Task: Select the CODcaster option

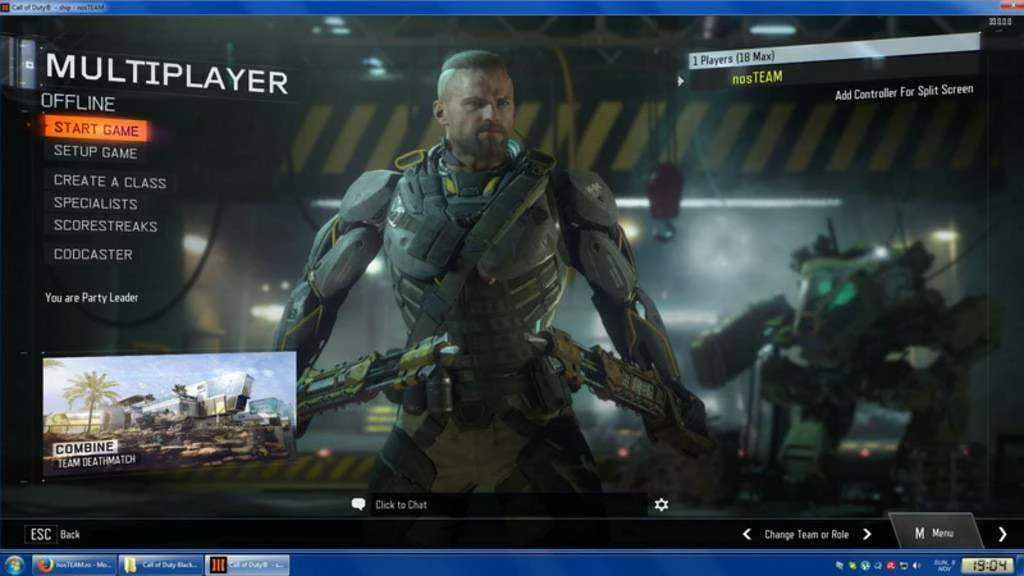Action: pyautogui.click(x=93, y=255)
